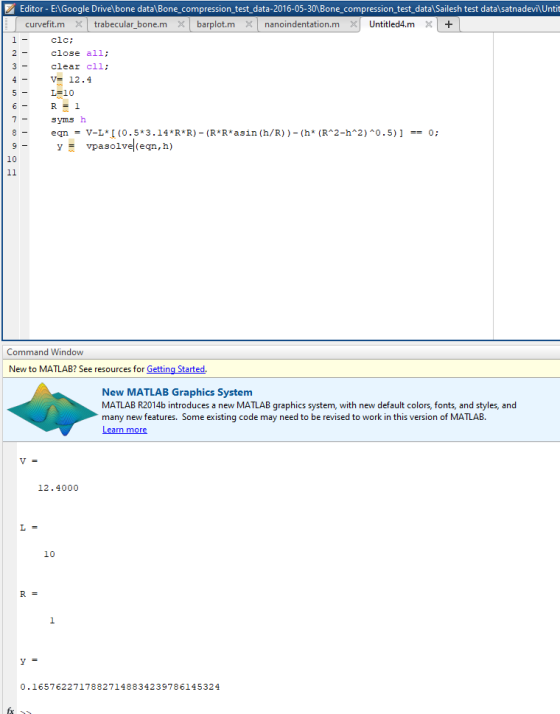Click the 'L=10' code line
The width and height of the screenshot is (560, 714).
point(62,93)
